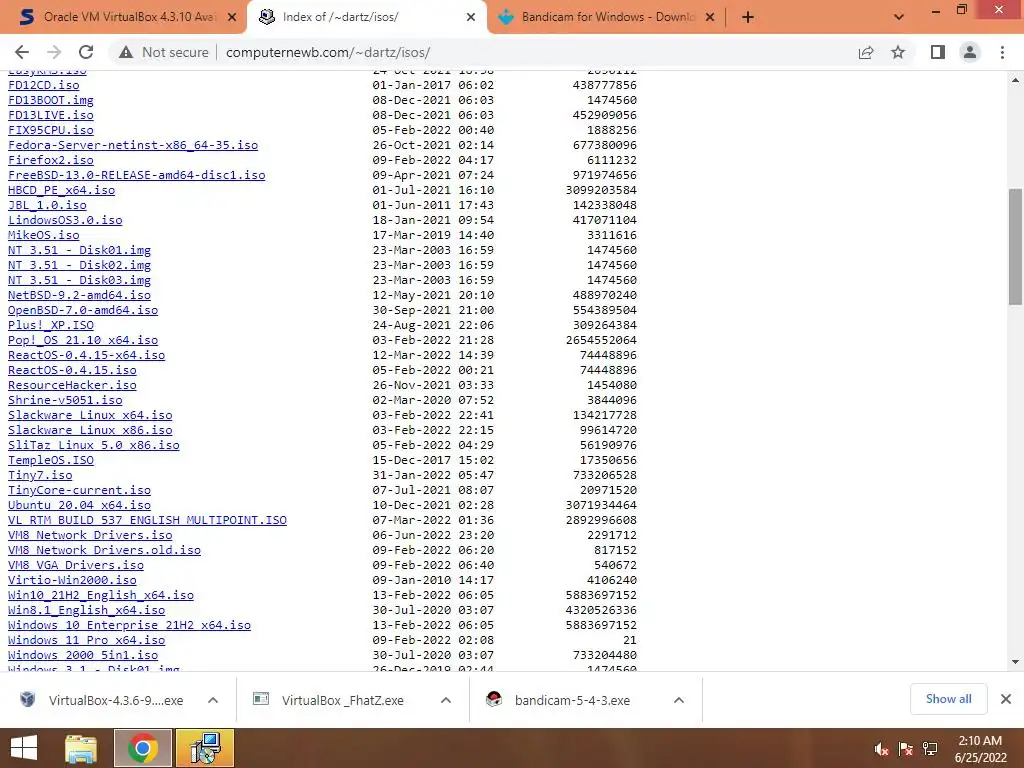Switch to the Bandicam for Windows tab
Viewport: 1024px width, 768px height.
click(x=605, y=18)
